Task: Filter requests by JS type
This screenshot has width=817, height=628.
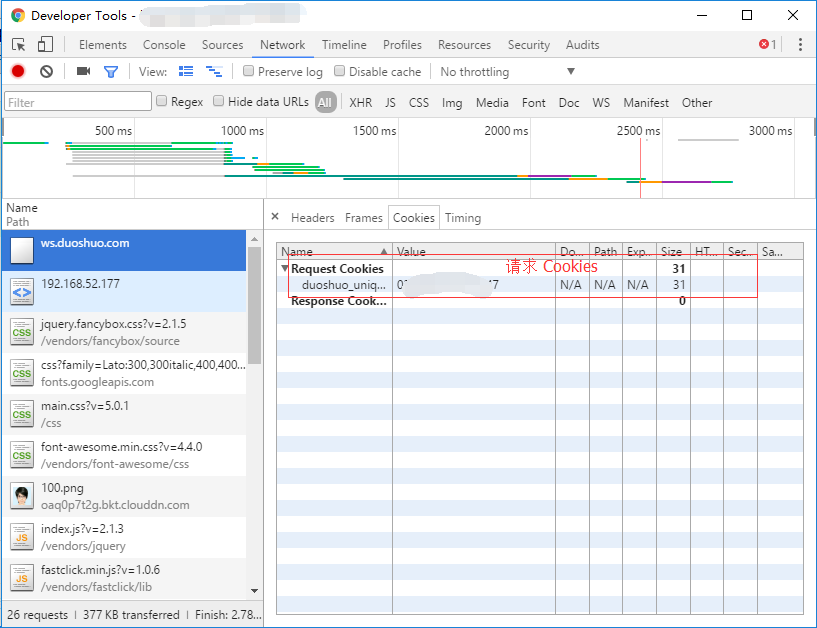Action: pyautogui.click(x=390, y=103)
